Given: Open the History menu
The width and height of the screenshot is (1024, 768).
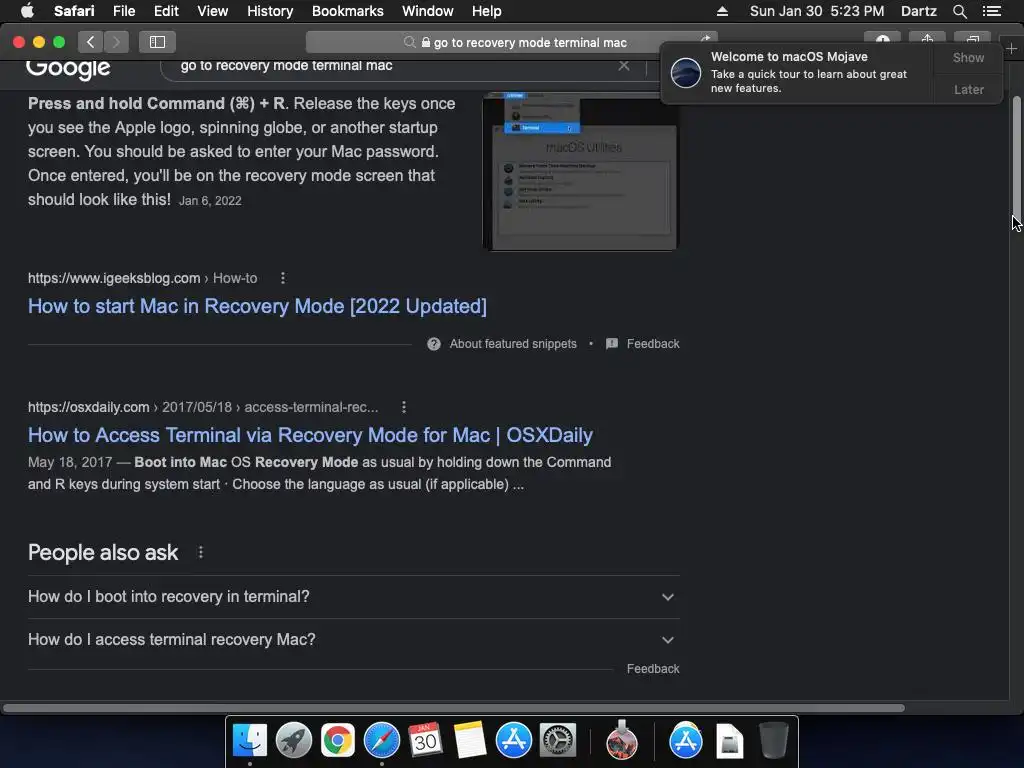Looking at the screenshot, I should point(270,11).
